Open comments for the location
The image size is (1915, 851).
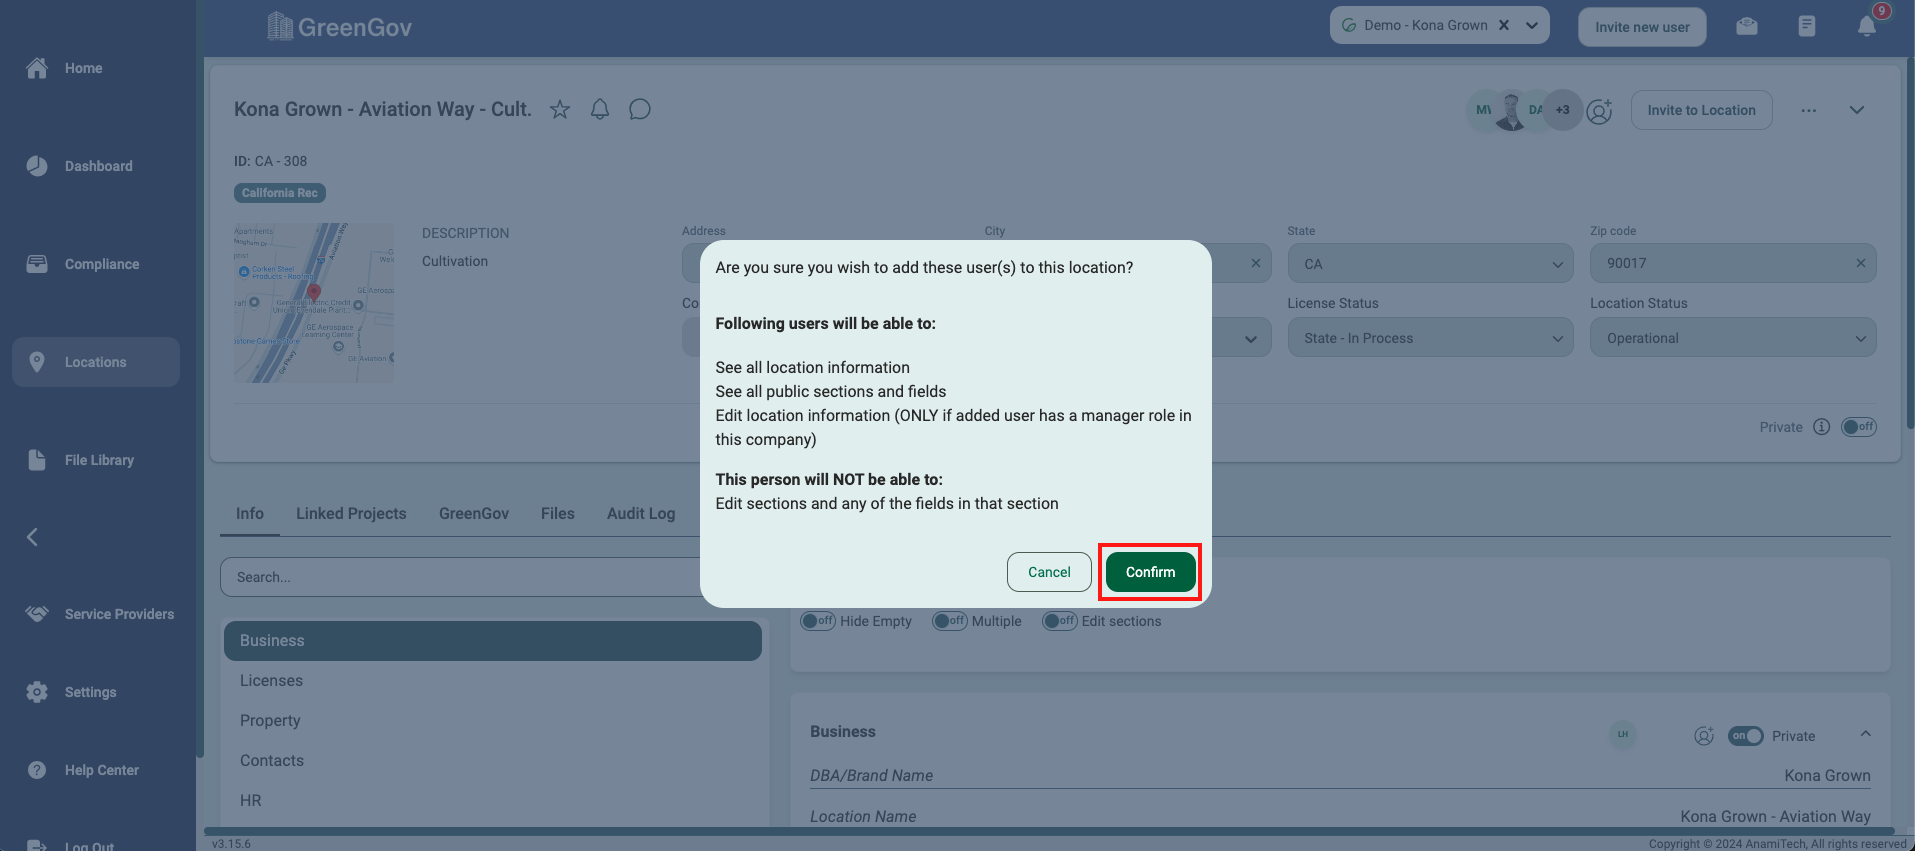point(640,109)
